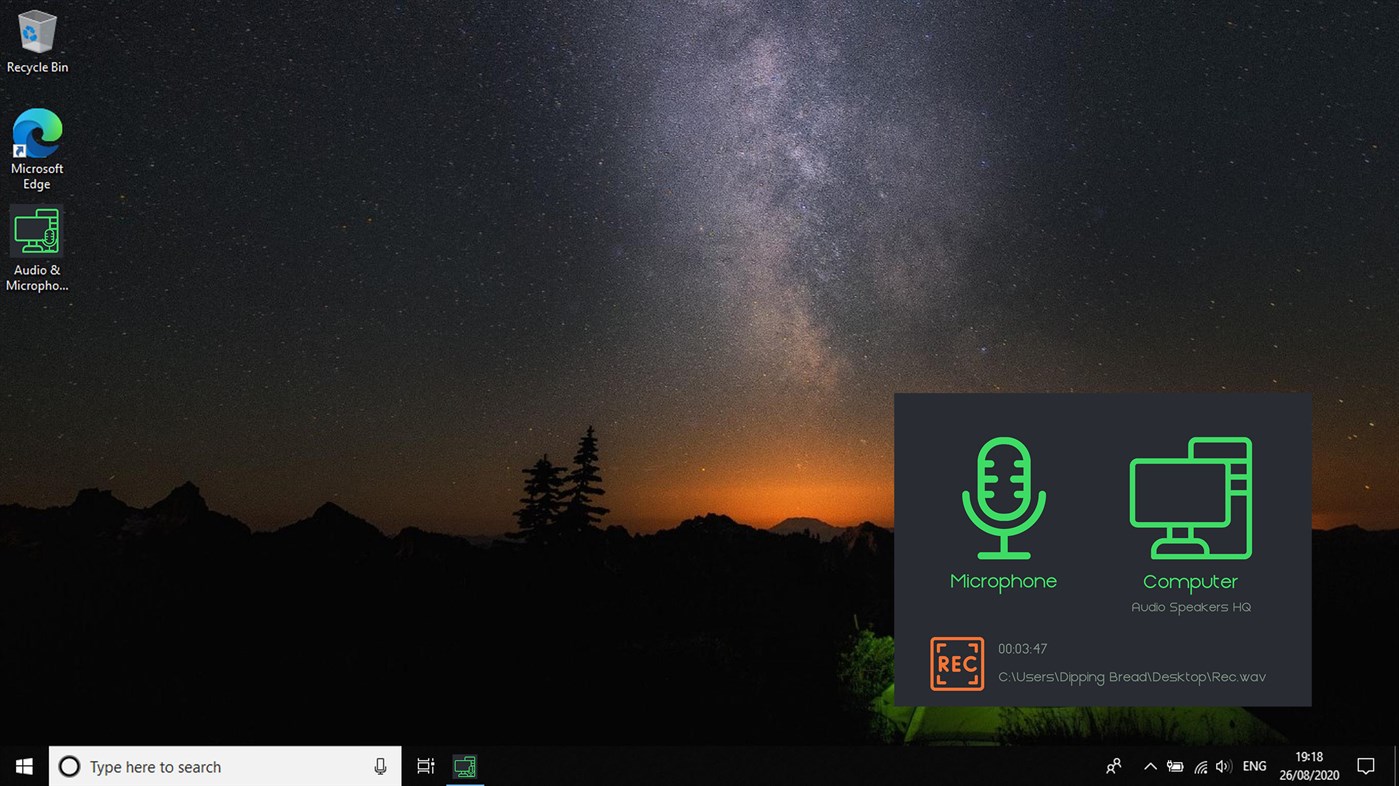1399x786 pixels.
Task: Open Task View from the taskbar
Action: point(425,766)
